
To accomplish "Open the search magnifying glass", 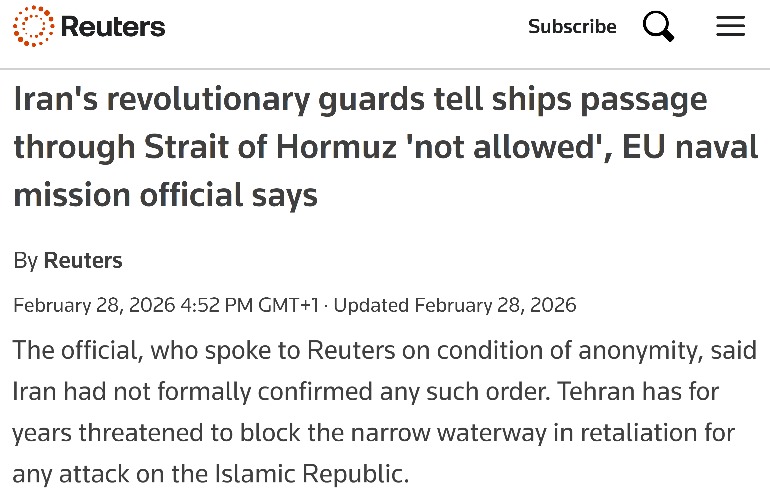I will click(658, 27).
